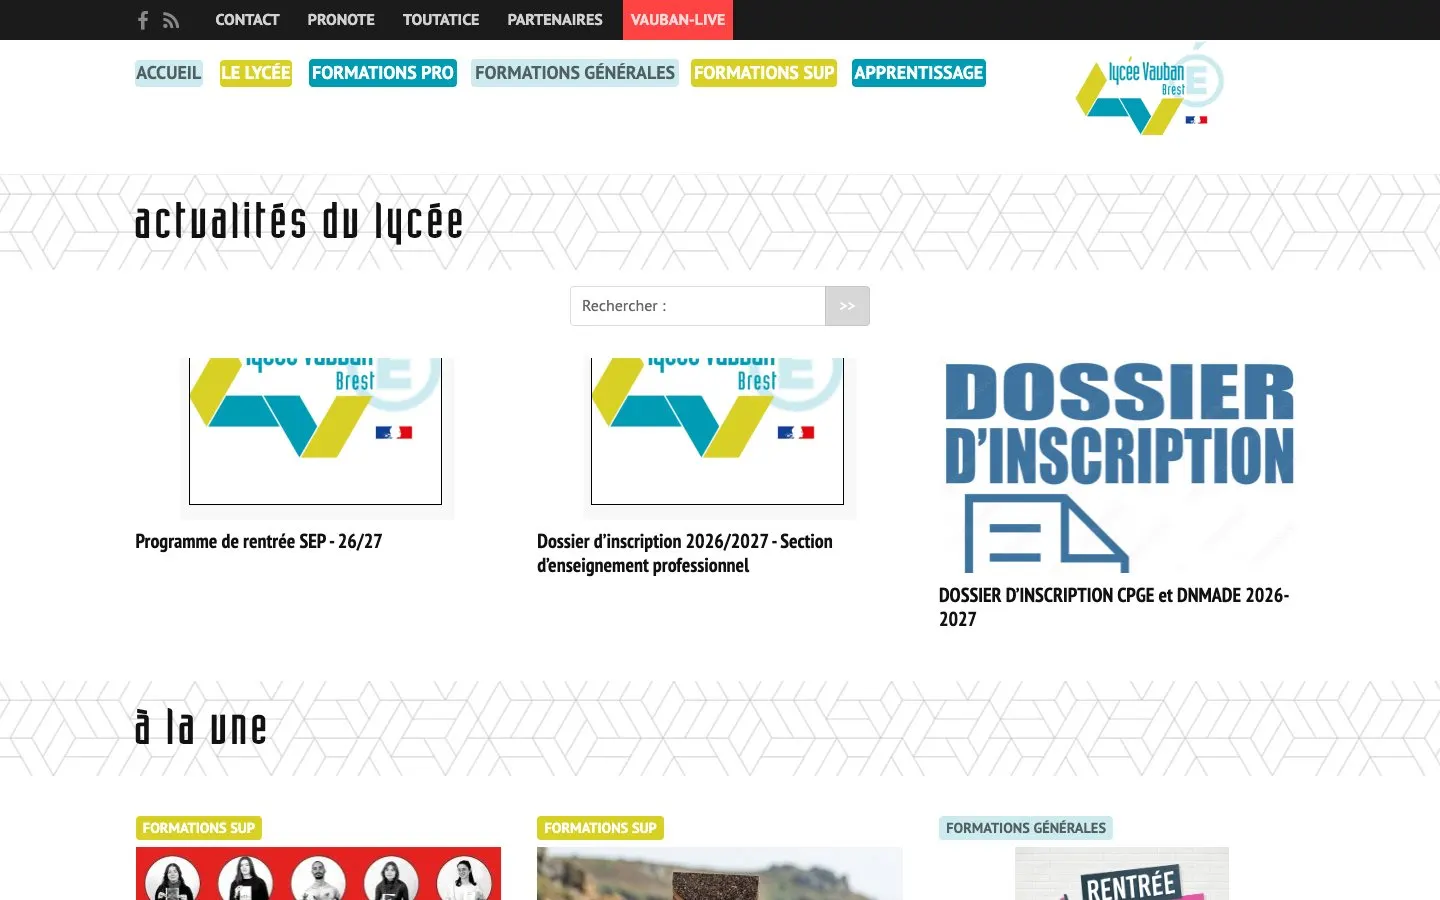This screenshot has width=1440, height=900.
Task: Open the RENTRÉE article image
Action: point(1122,874)
